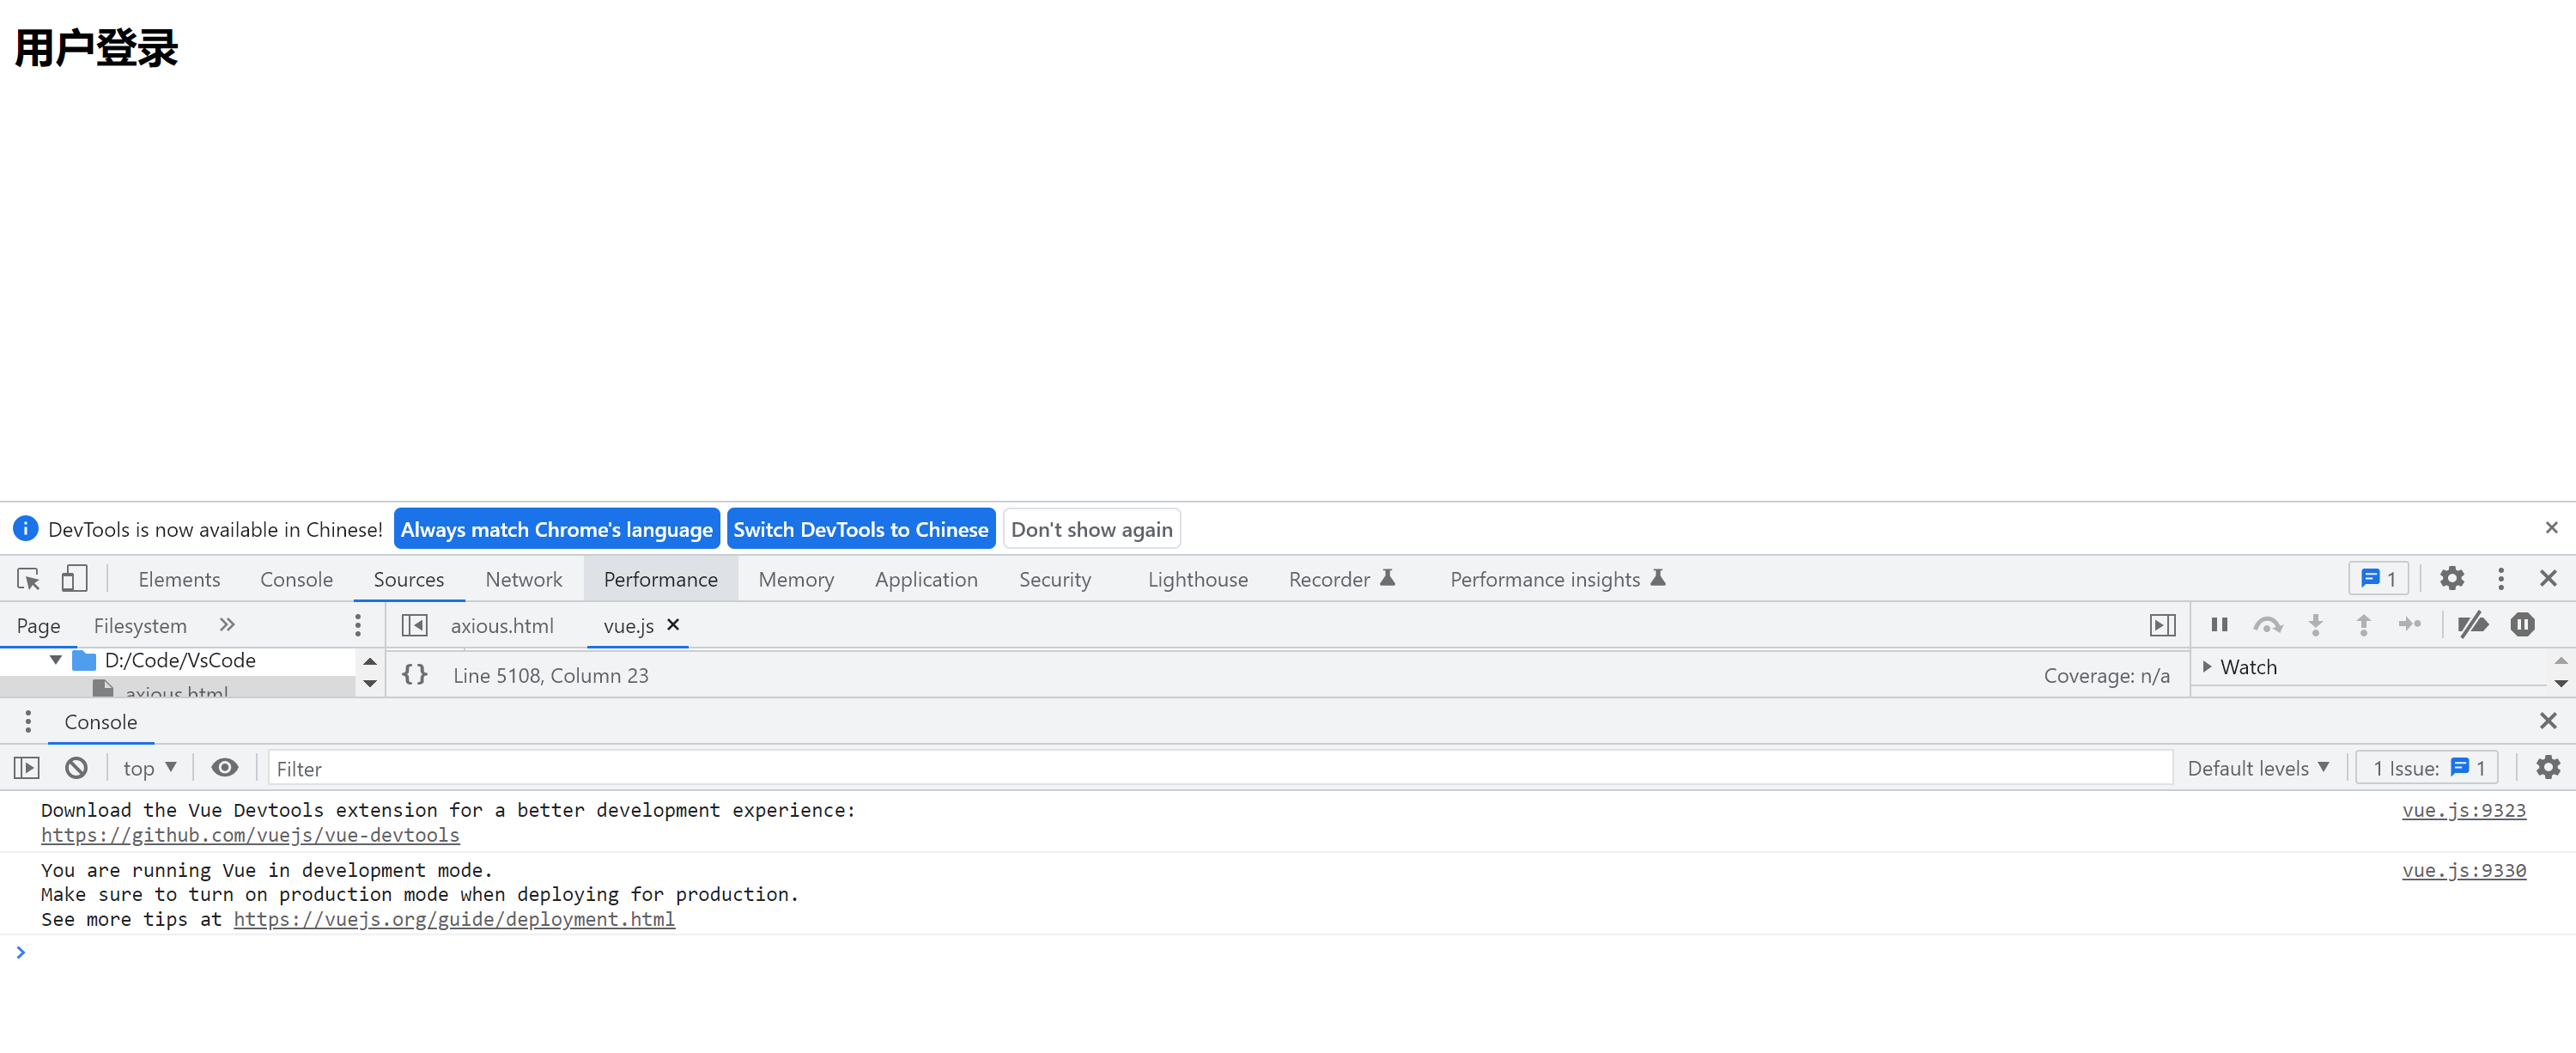The height and width of the screenshot is (1053, 2576).
Task: Switch to the Console tab in main toolbar
Action: pos(296,579)
